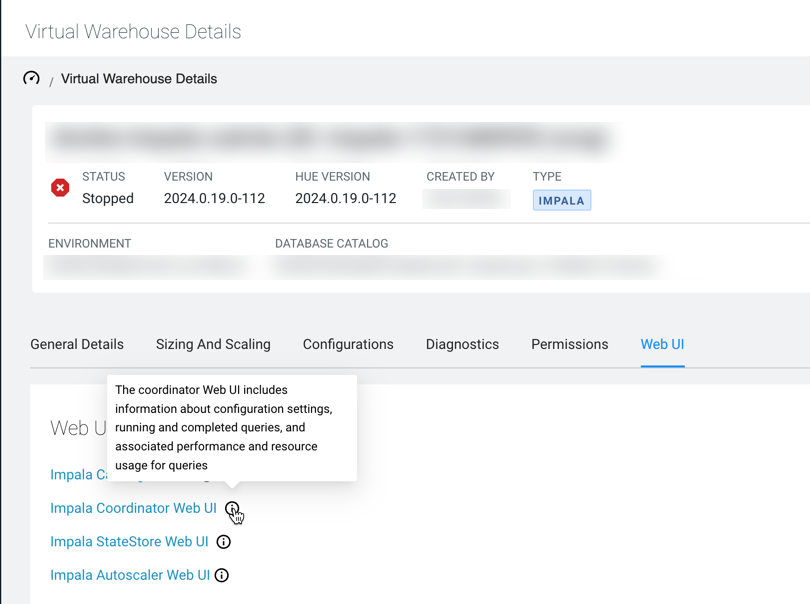810x604 pixels.
Task: Click the partially hidden Impala Catalog link
Action: pos(78,475)
